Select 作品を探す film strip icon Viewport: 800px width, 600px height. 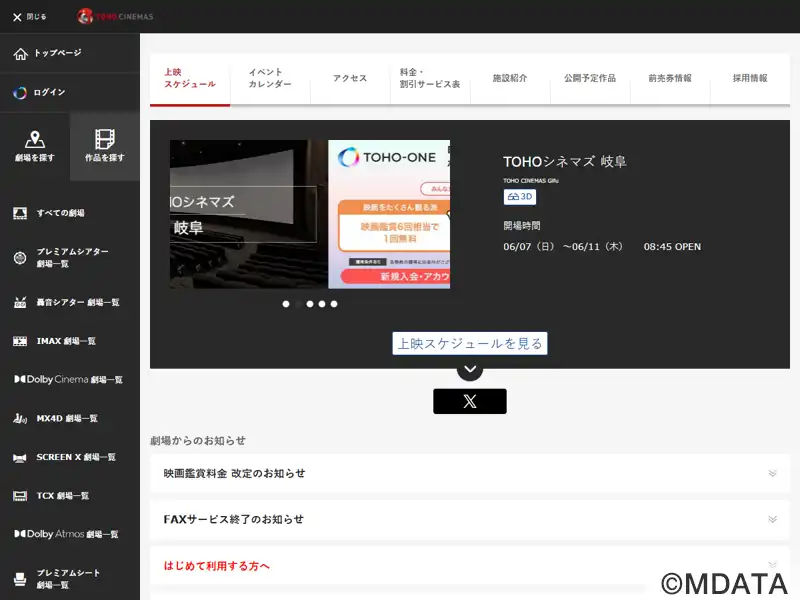pos(105,139)
